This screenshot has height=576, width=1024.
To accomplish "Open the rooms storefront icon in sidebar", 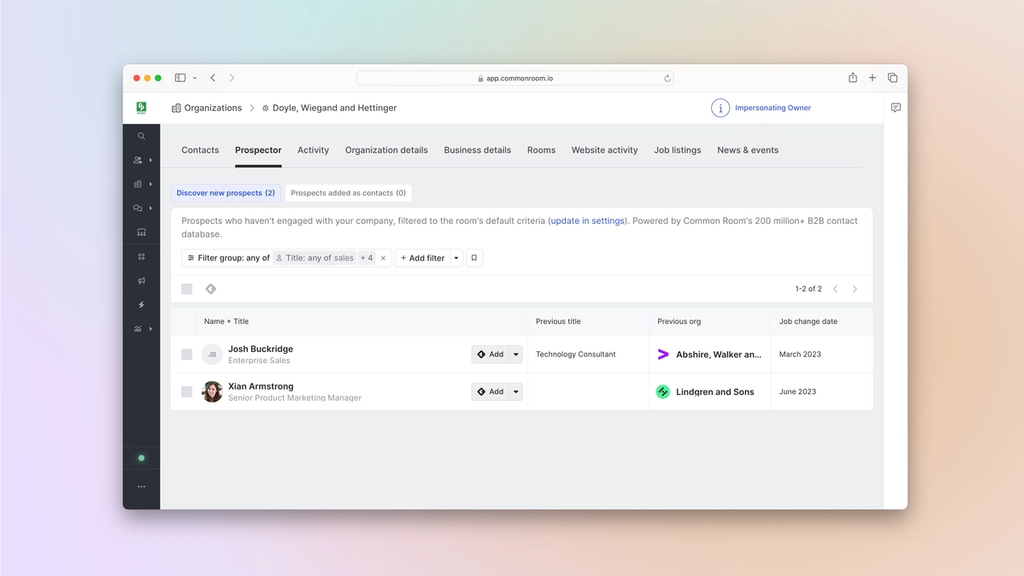I will (x=141, y=232).
